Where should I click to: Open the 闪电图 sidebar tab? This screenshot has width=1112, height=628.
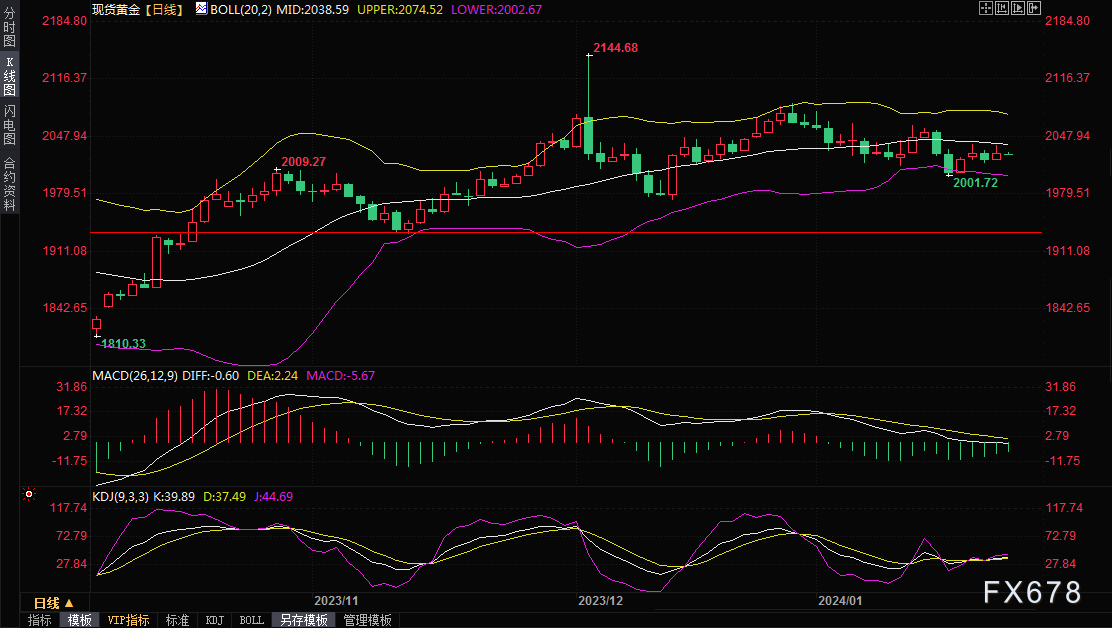pos(9,124)
